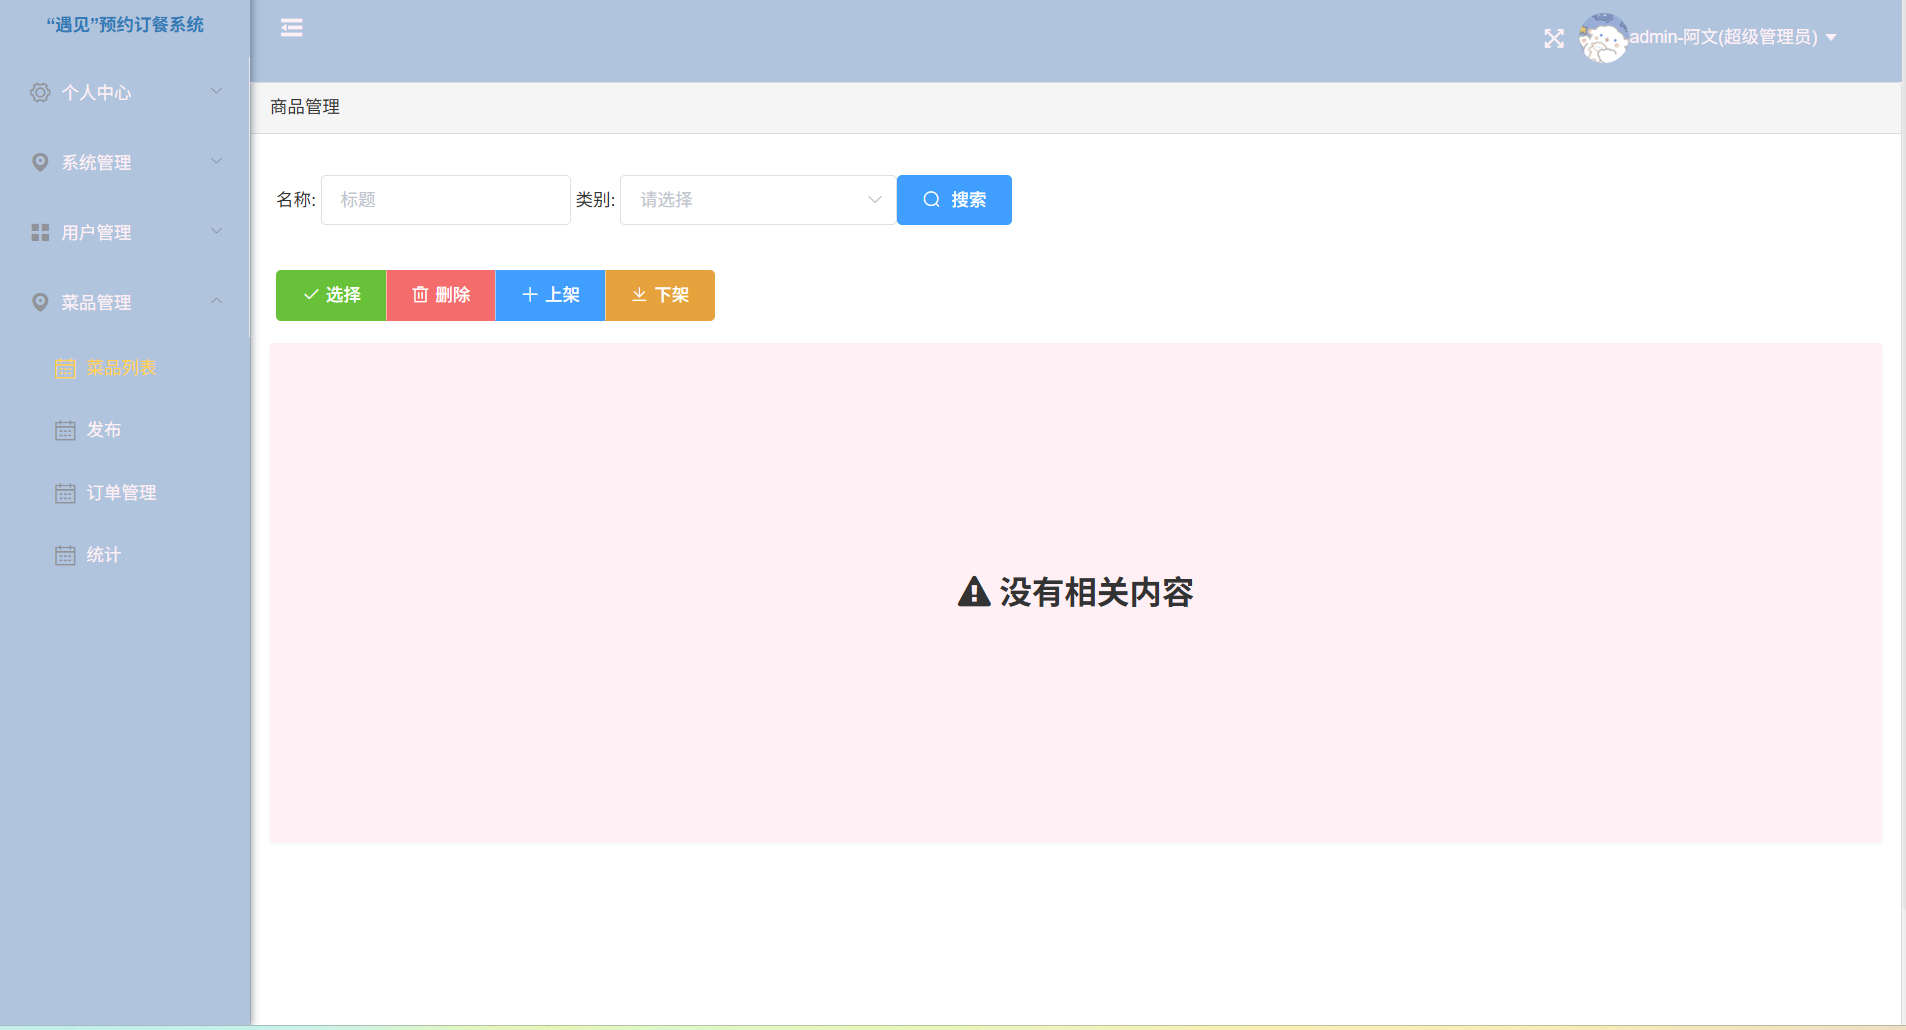Open the admin-阿文 user dropdown arrow
The height and width of the screenshot is (1030, 1906).
pyautogui.click(x=1831, y=38)
